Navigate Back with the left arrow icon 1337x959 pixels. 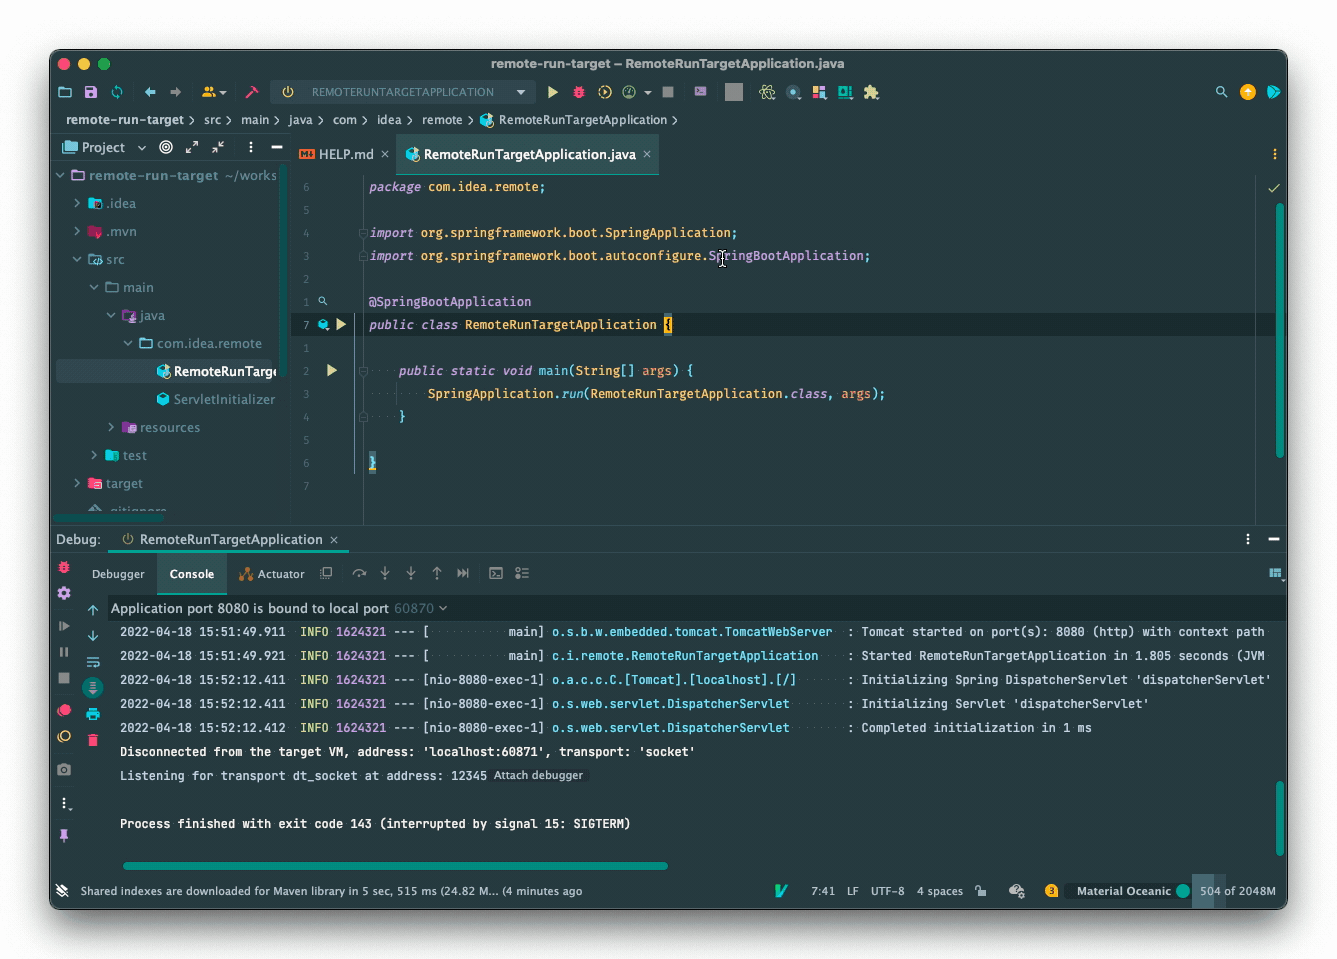pos(150,92)
